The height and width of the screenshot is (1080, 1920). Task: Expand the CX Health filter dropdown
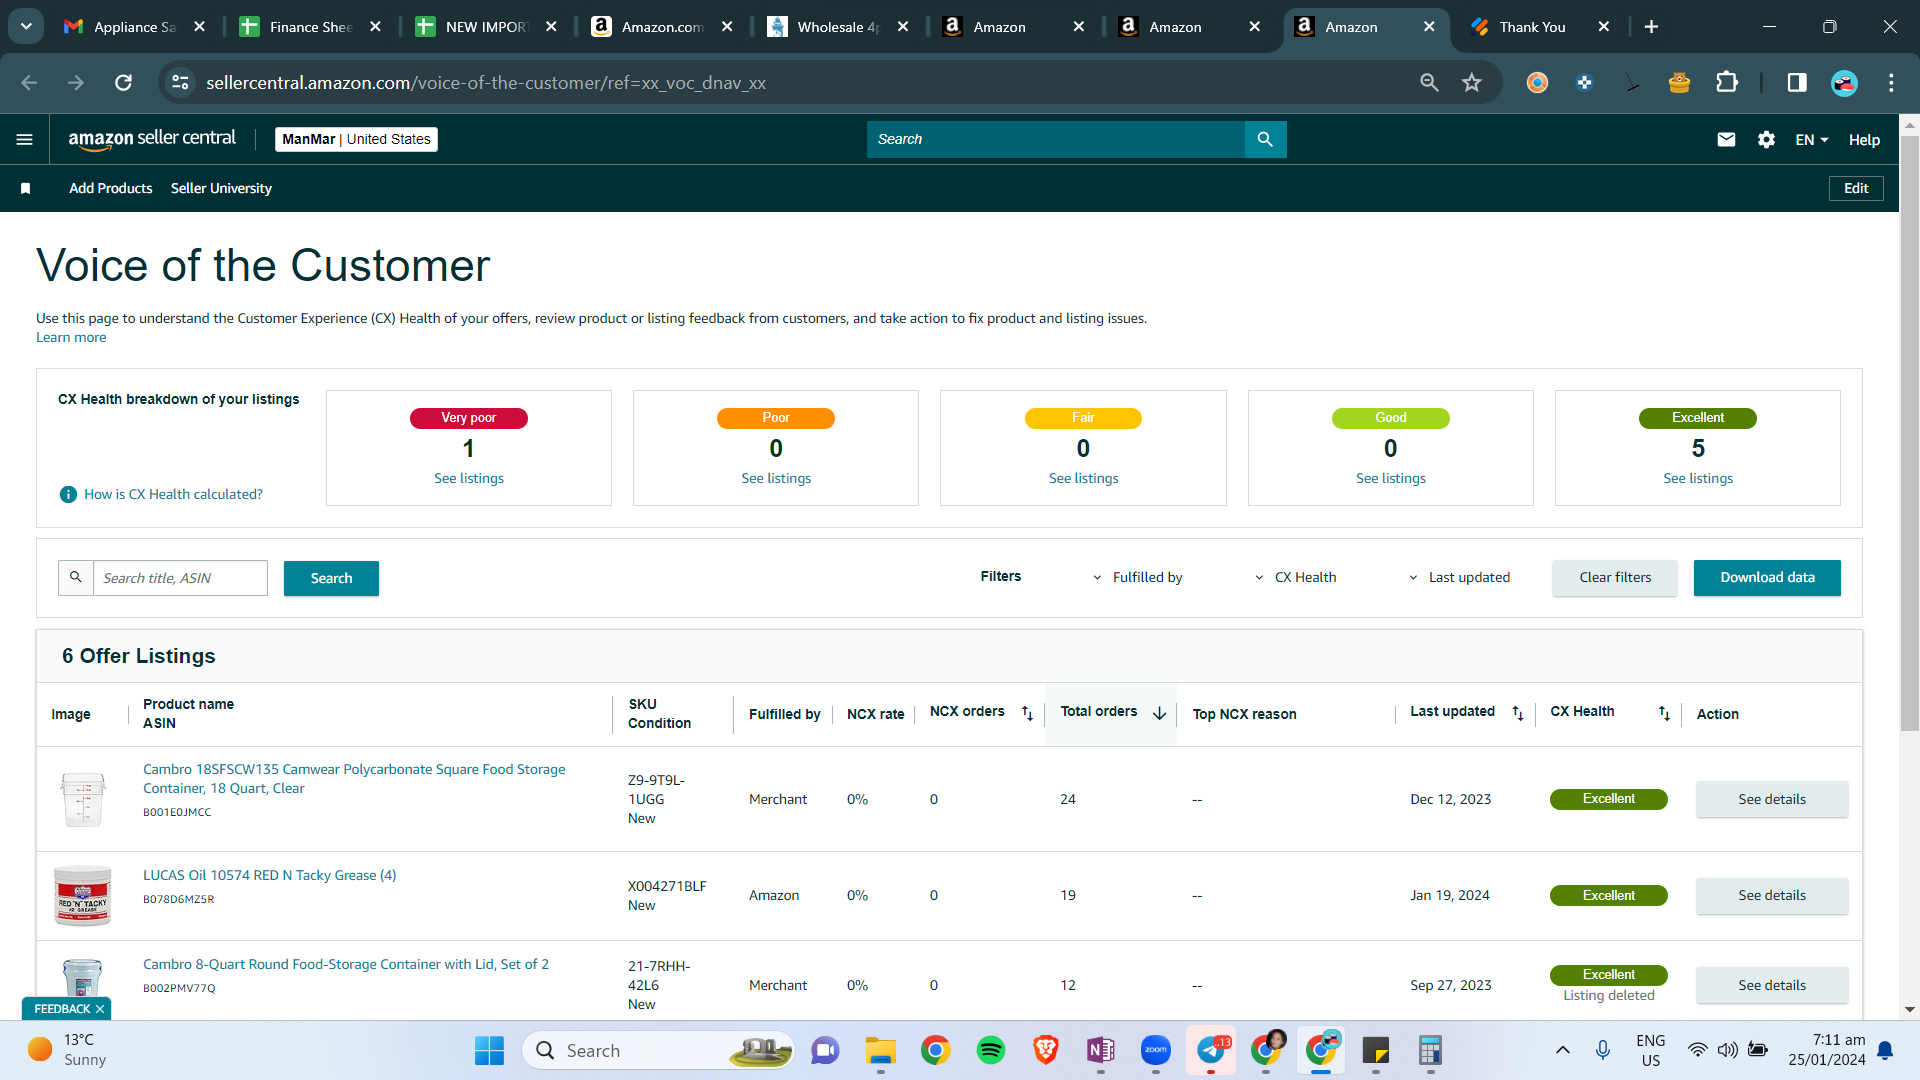point(1295,578)
